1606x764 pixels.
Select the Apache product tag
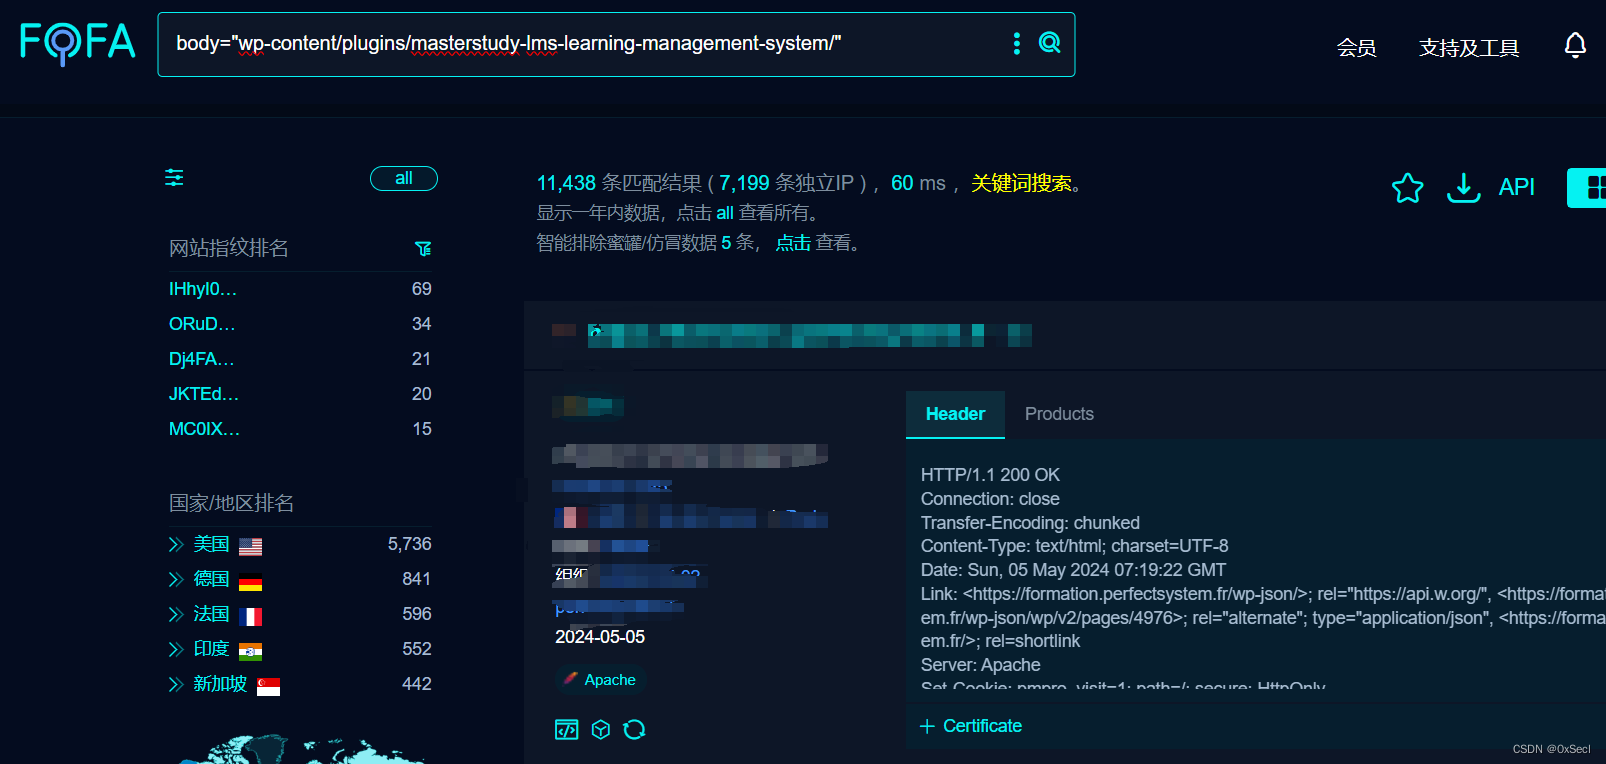click(x=599, y=680)
